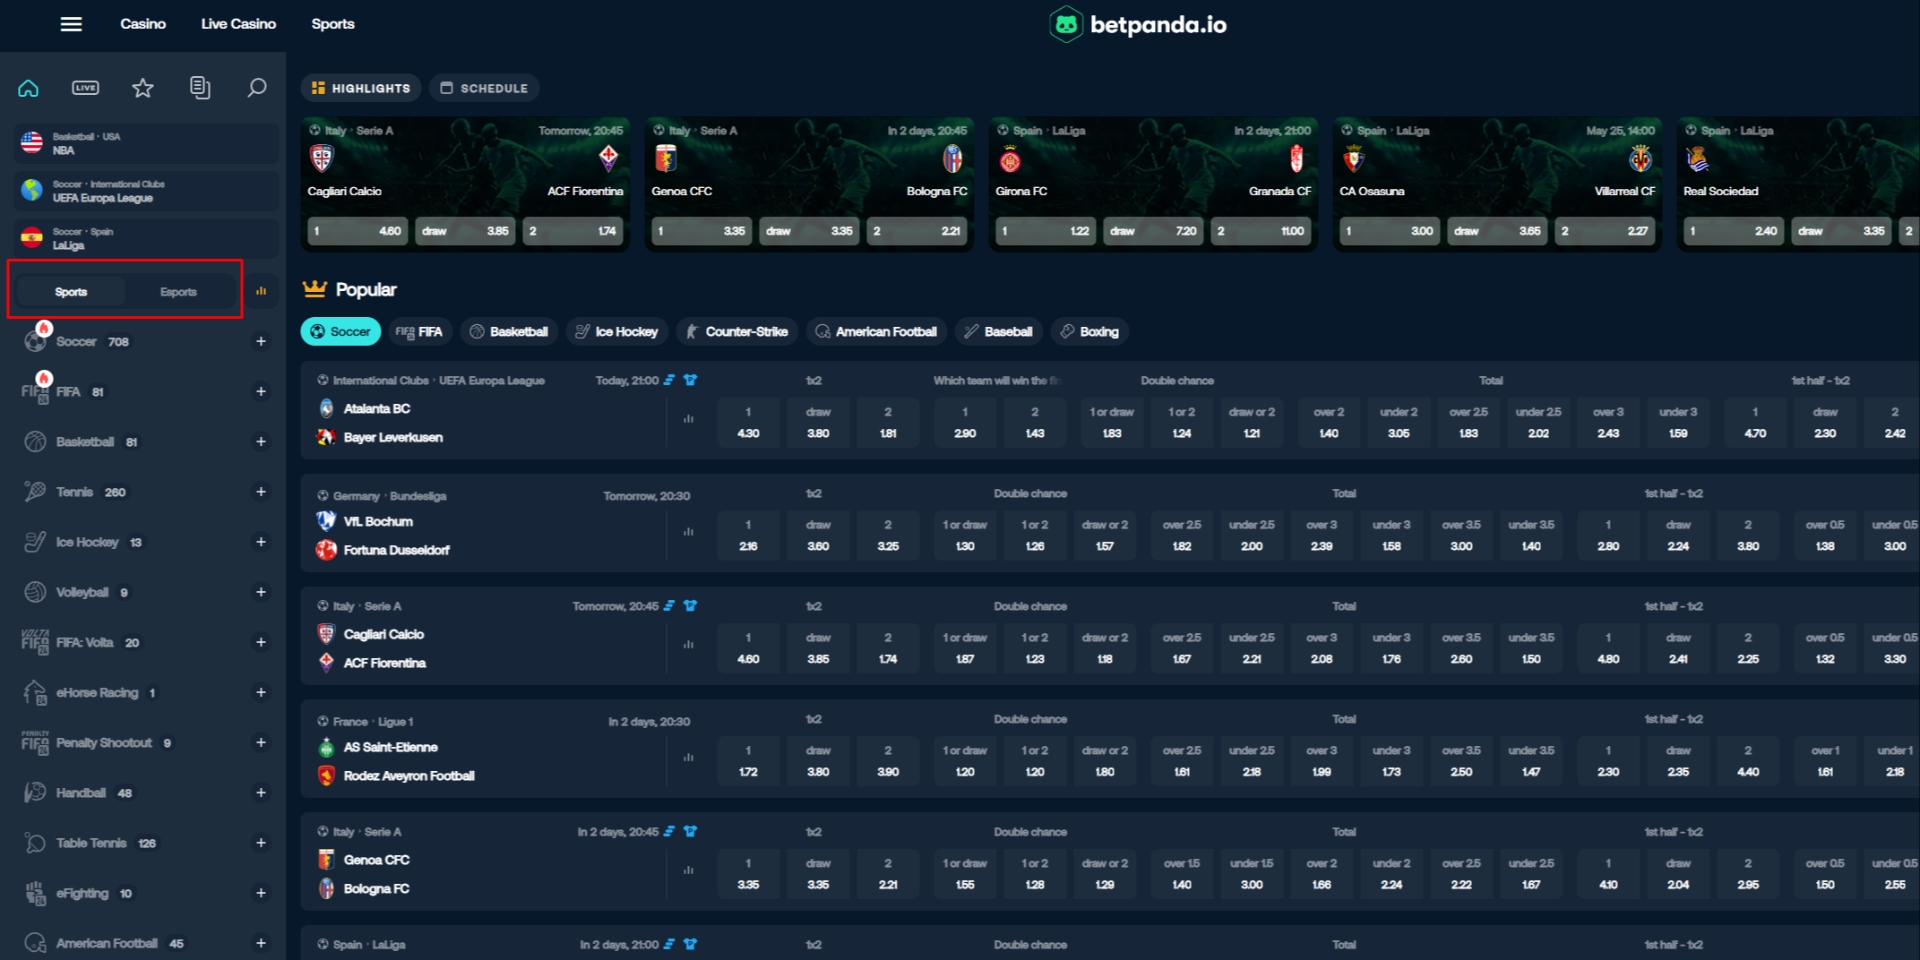Open favorites star icon

(x=143, y=88)
